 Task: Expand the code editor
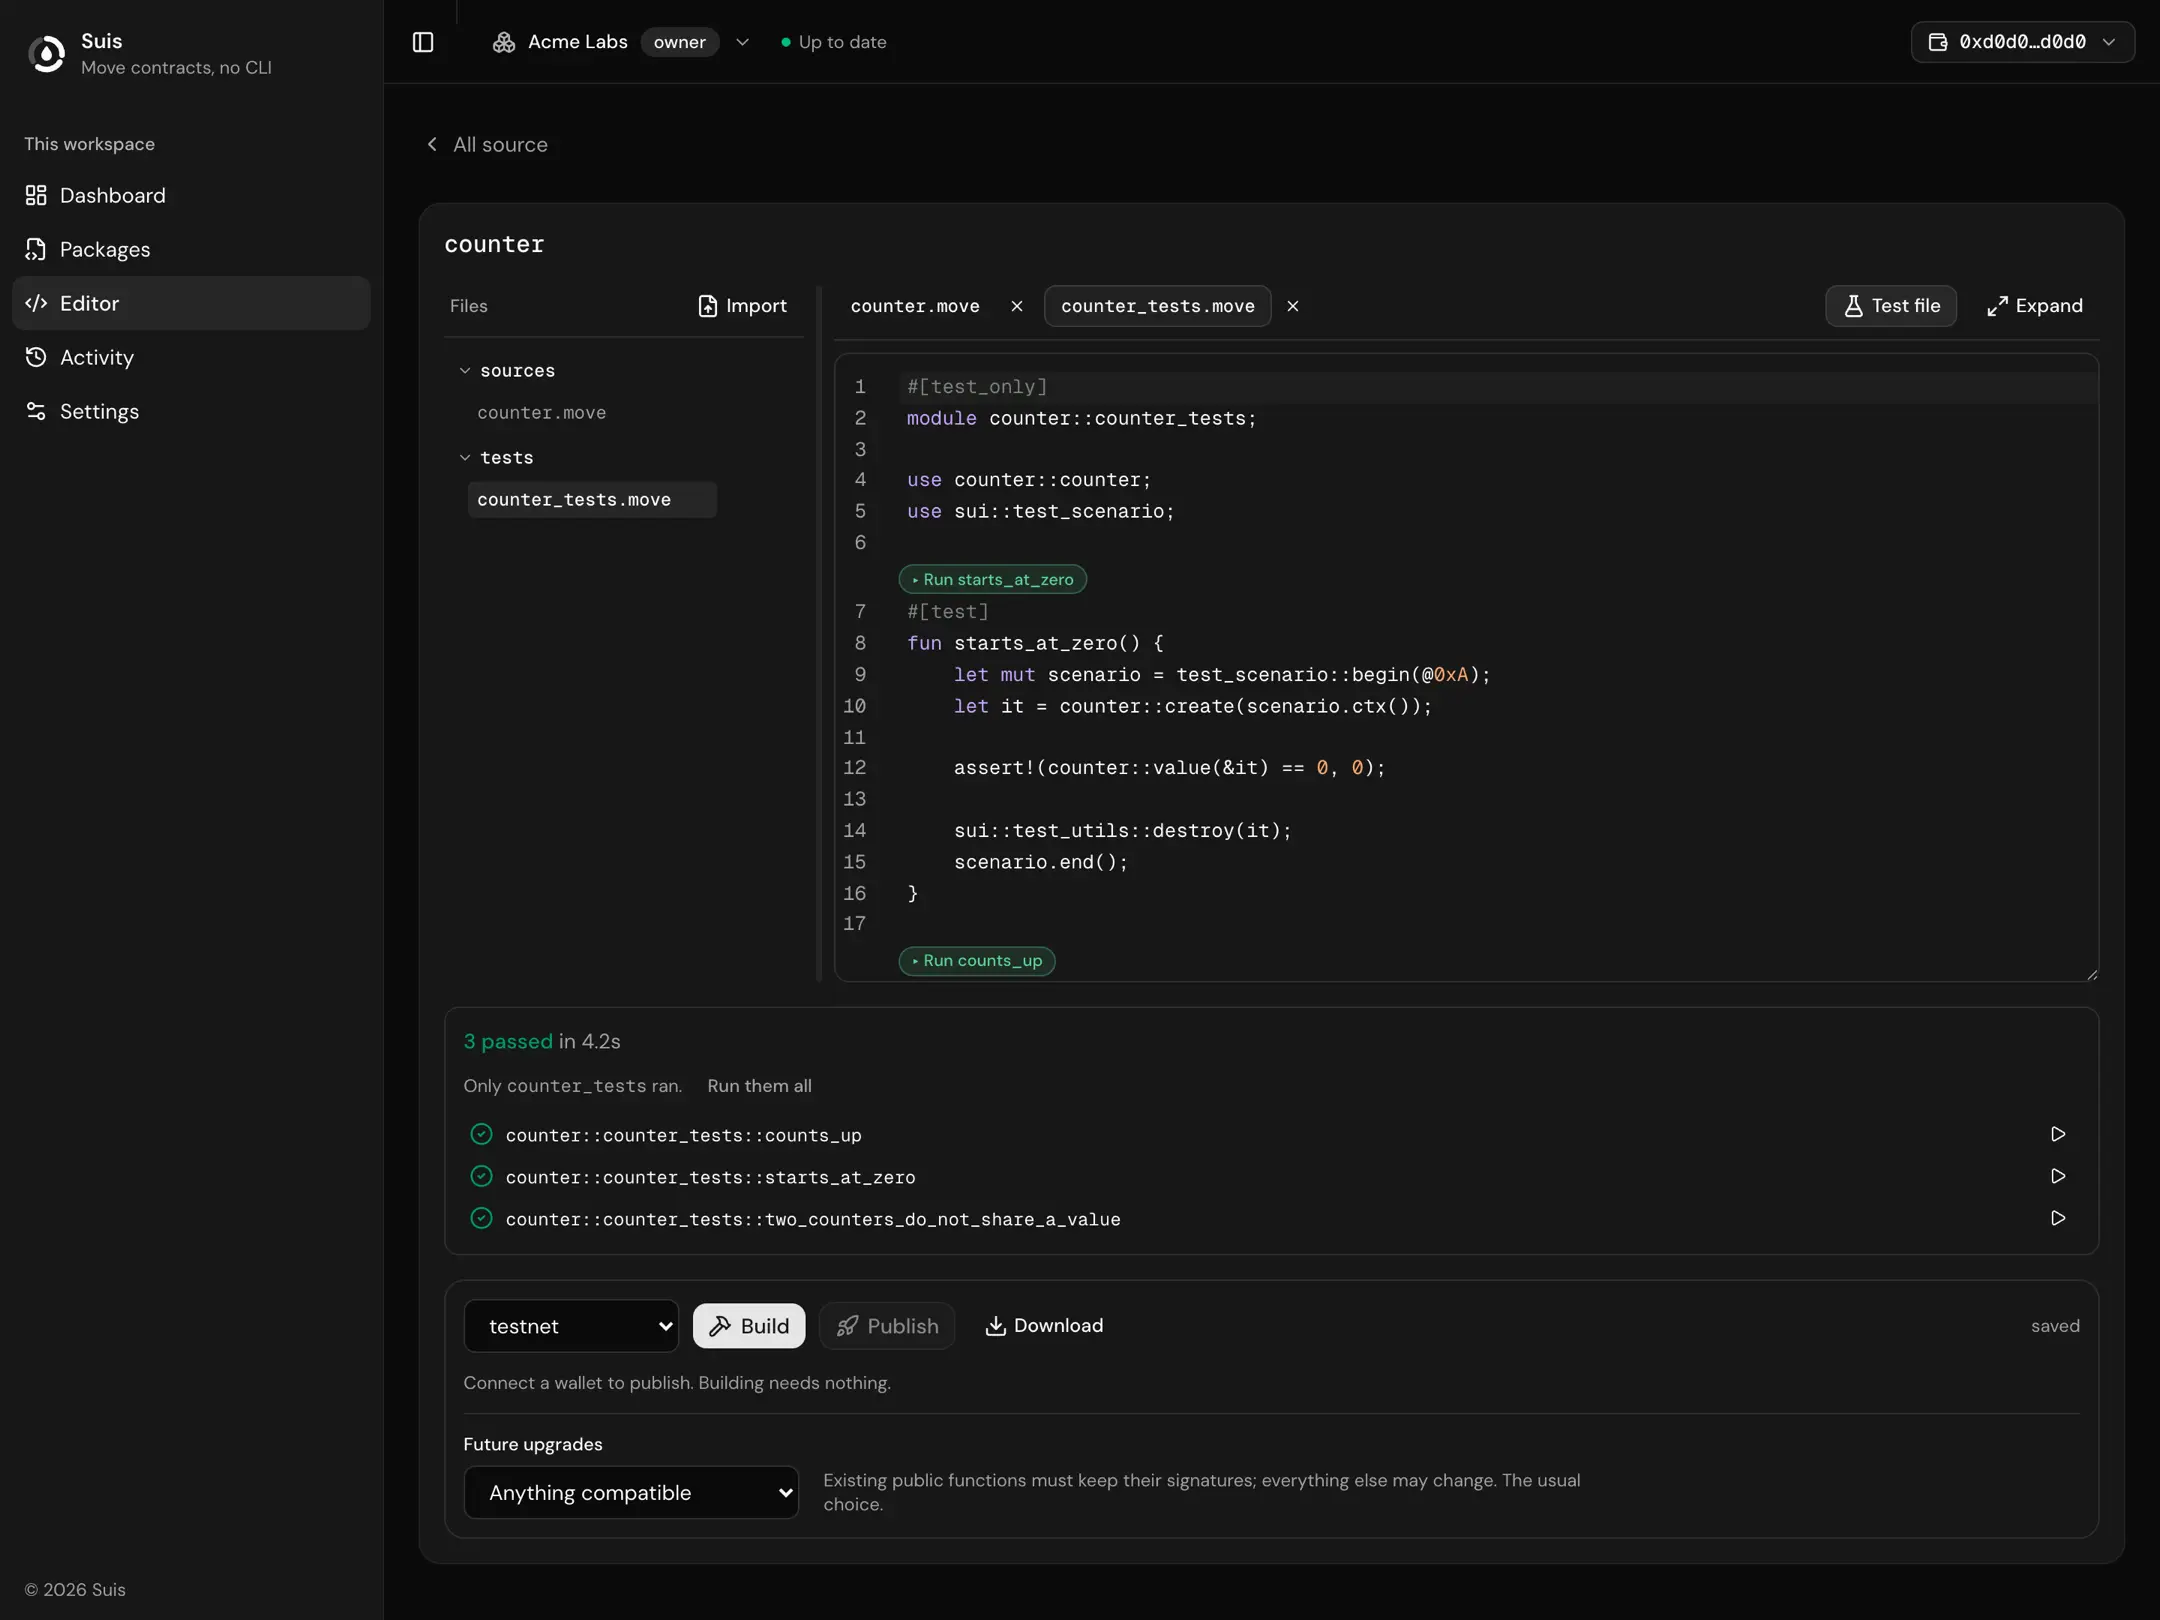pos(2034,306)
